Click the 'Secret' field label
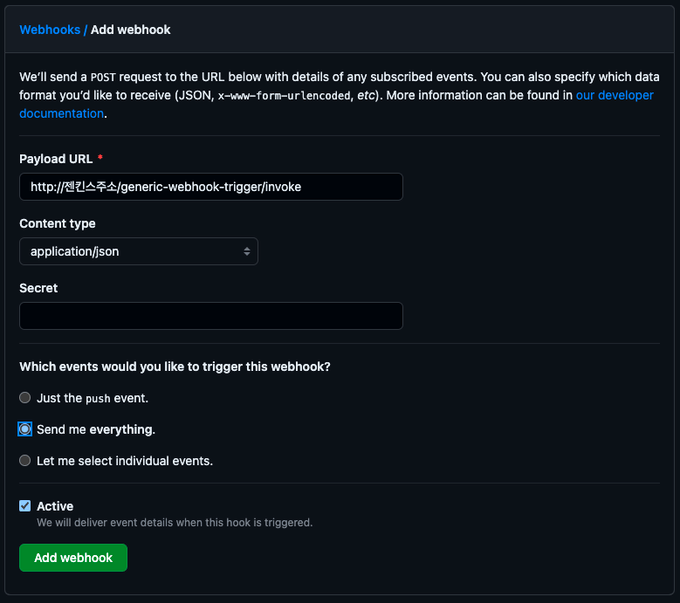The image size is (680, 603). [39, 288]
